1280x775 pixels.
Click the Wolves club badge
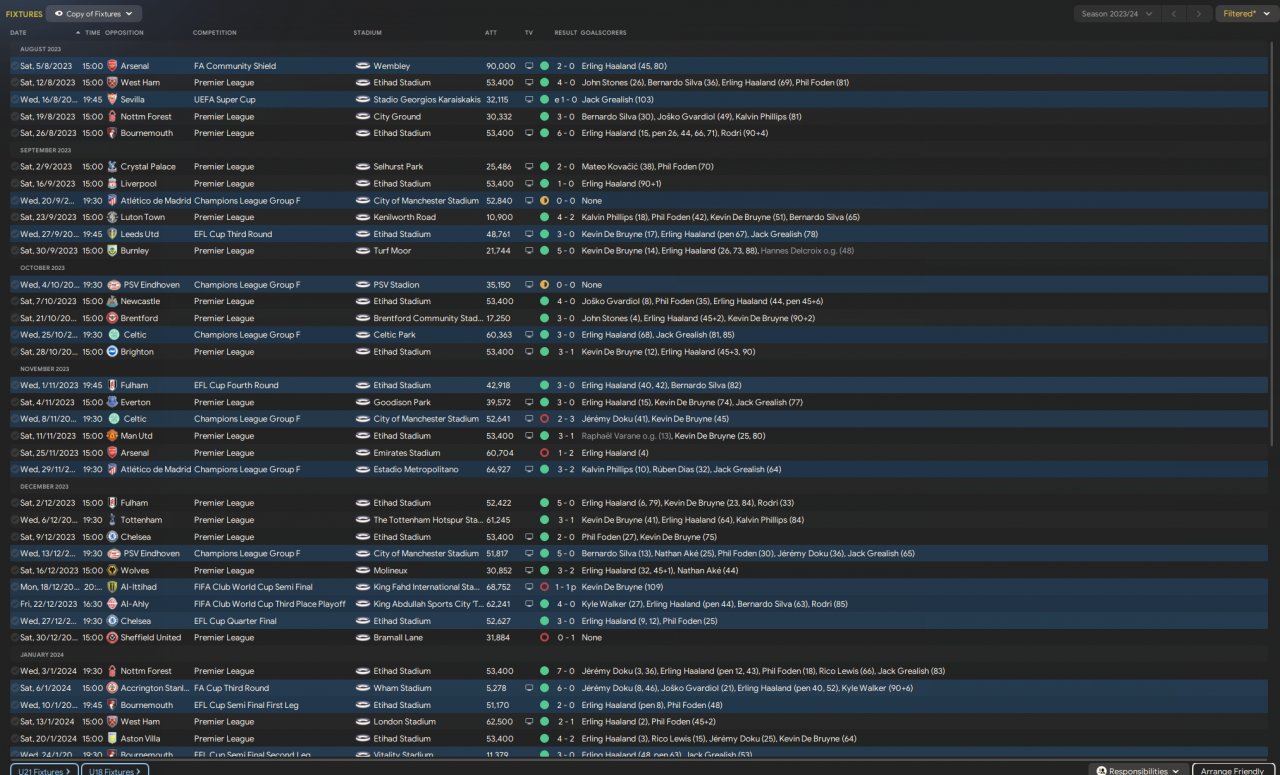point(113,570)
